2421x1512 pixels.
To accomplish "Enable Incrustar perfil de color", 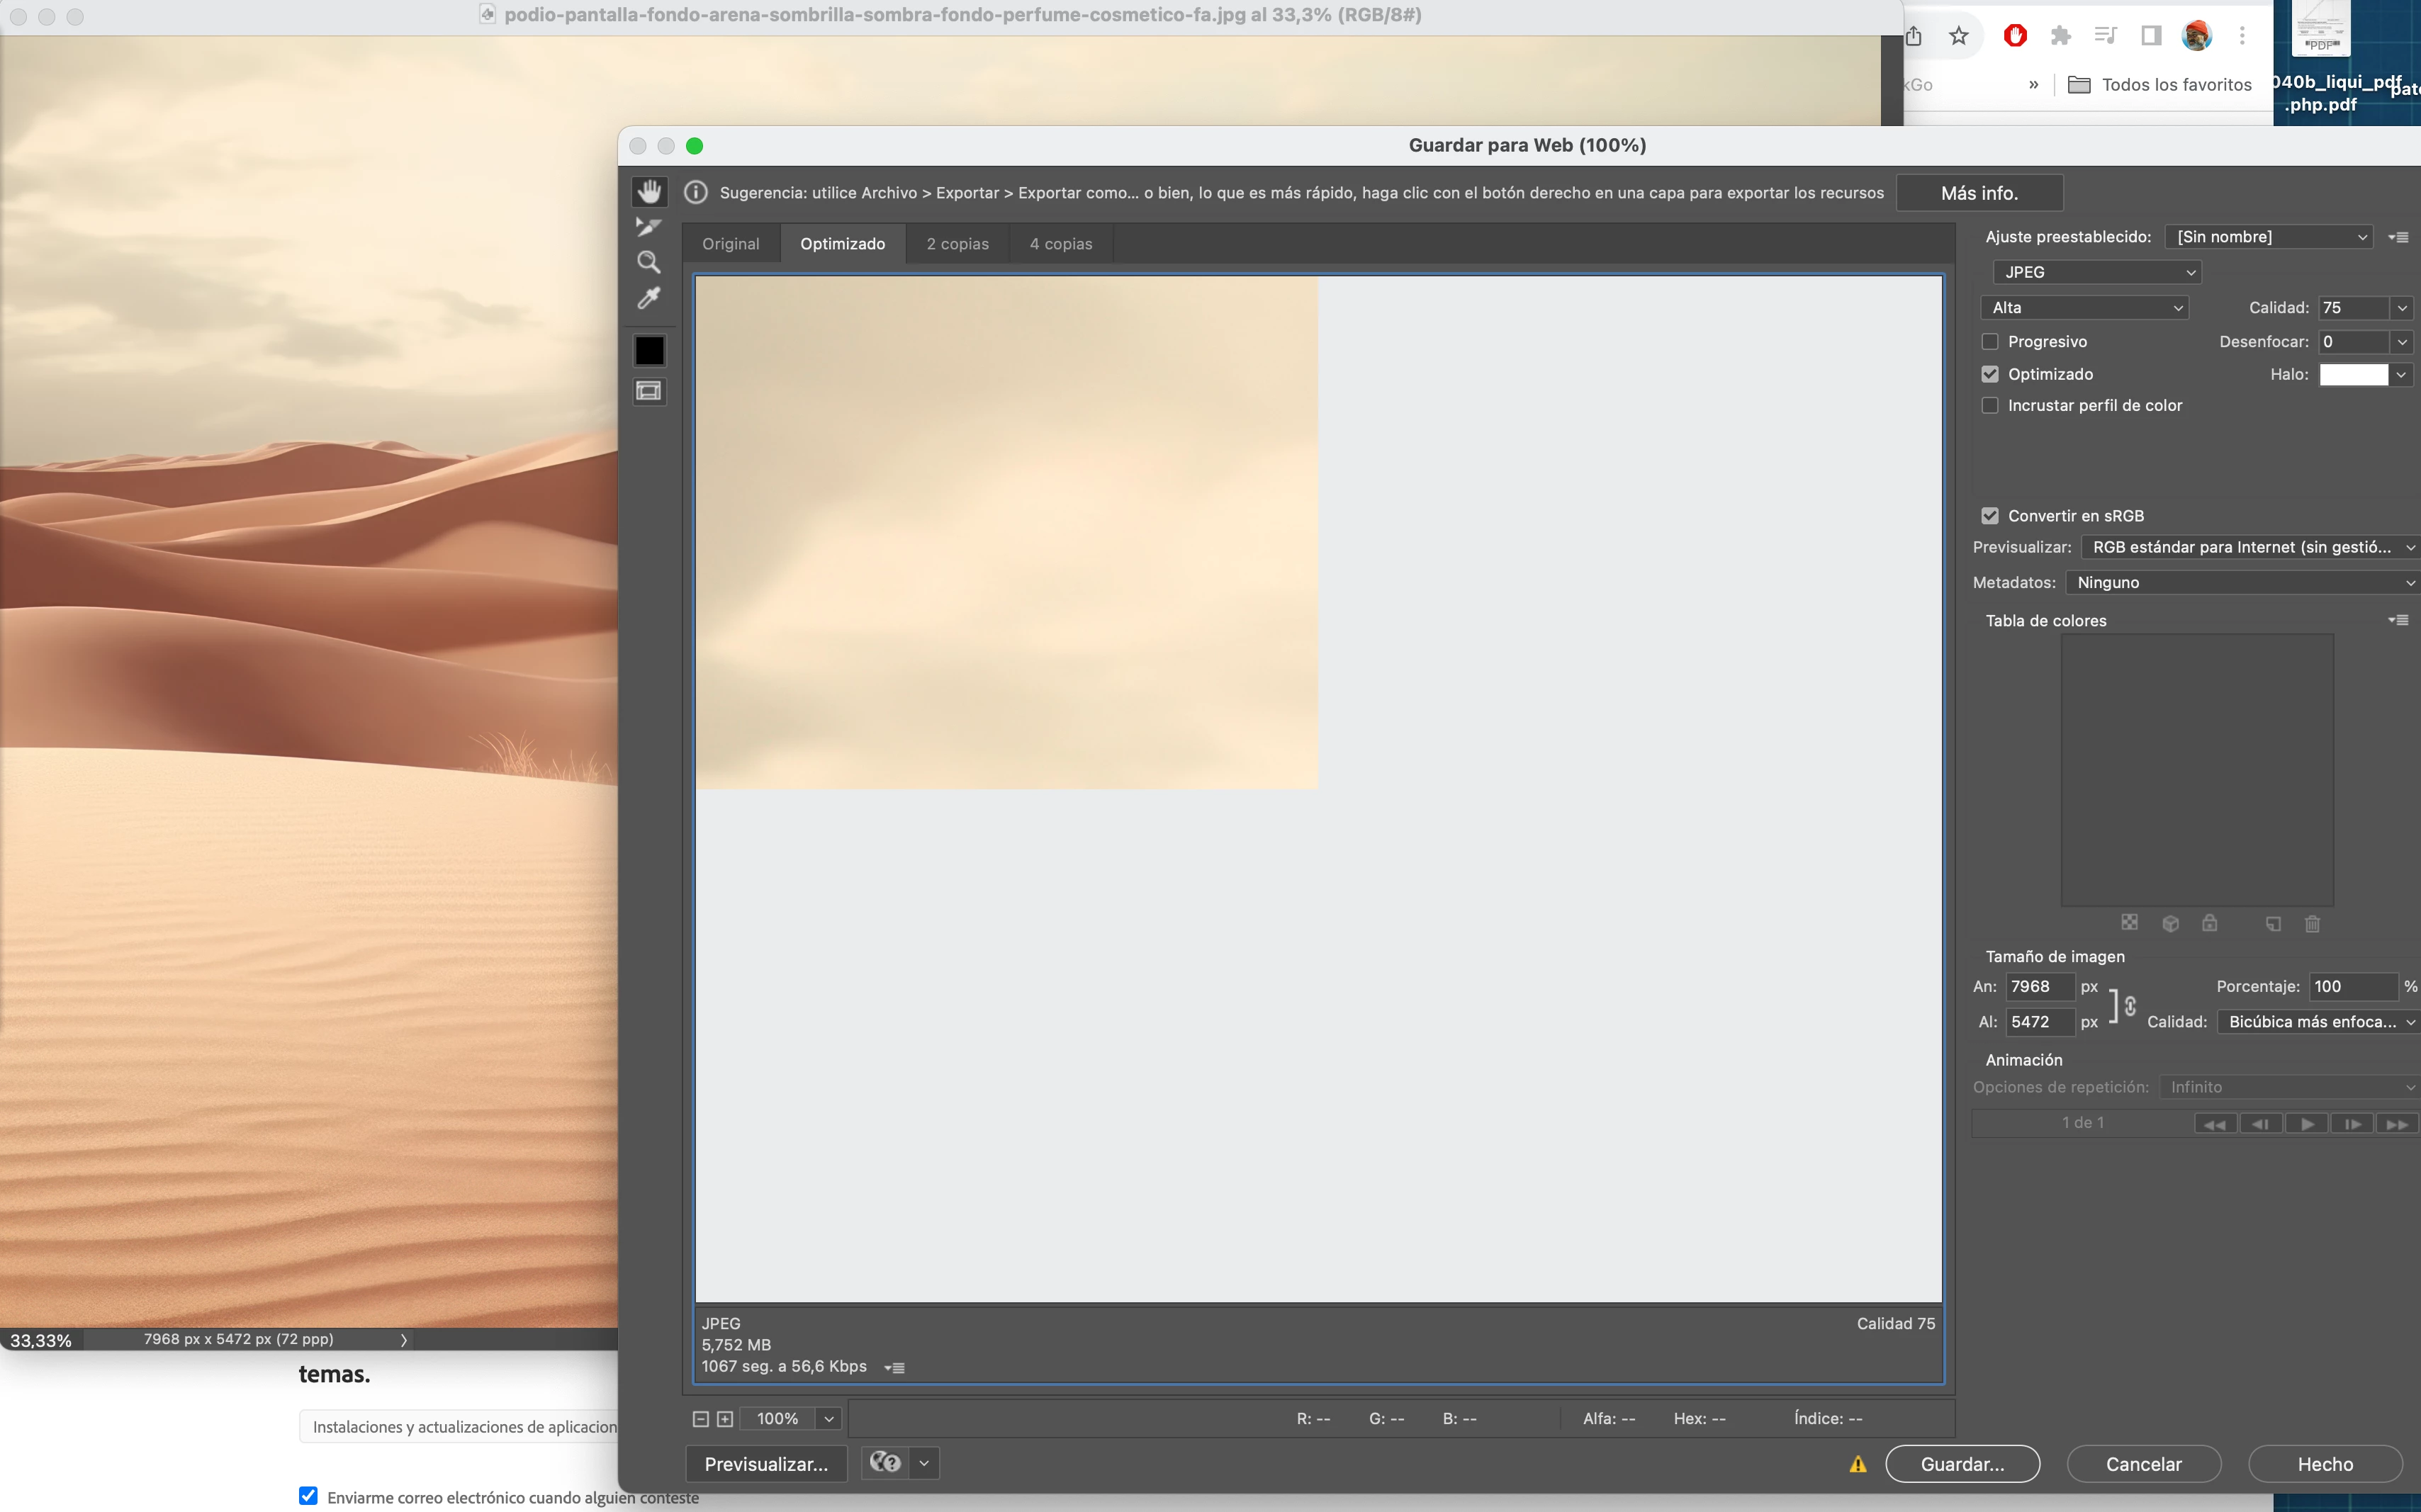I will (1990, 405).
